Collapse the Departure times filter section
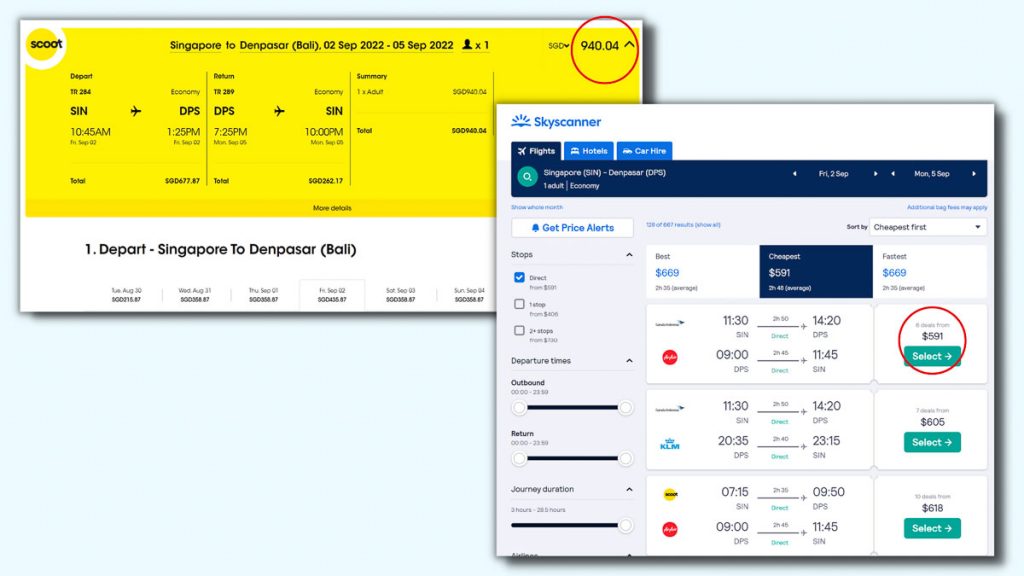Viewport: 1024px width, 576px height. point(629,360)
